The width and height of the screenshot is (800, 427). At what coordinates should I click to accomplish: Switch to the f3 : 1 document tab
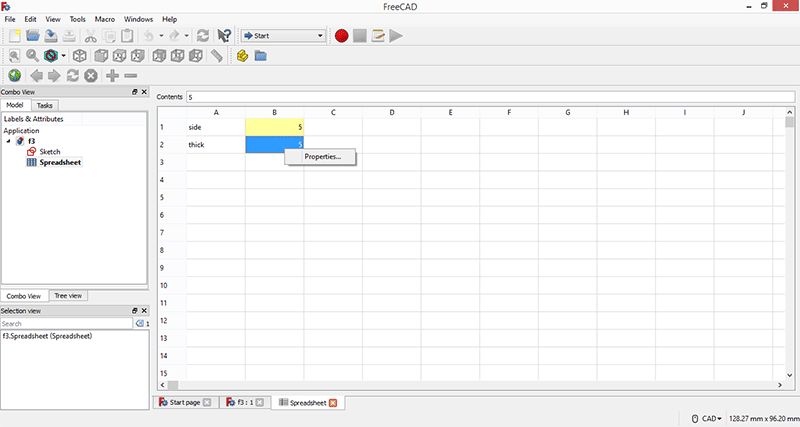click(245, 403)
